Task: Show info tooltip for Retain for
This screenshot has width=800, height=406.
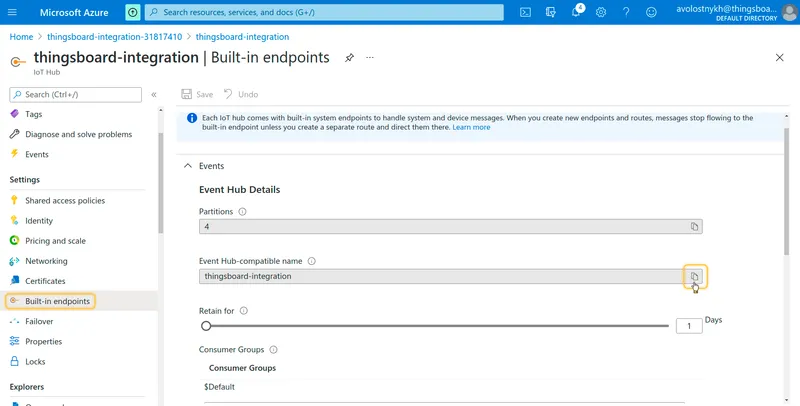Action: tap(244, 311)
